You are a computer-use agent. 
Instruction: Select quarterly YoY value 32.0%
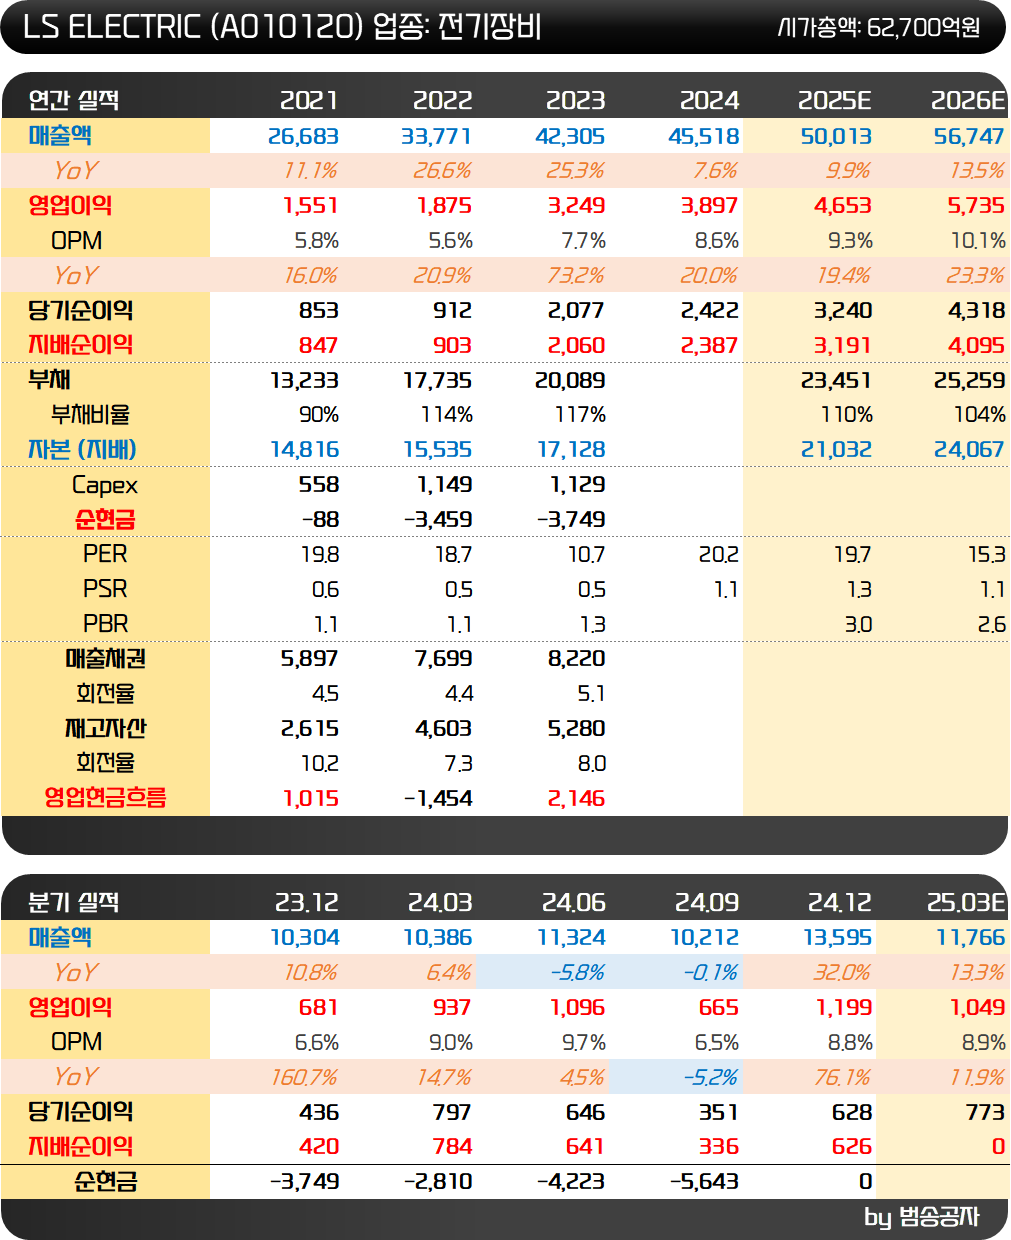843,973
